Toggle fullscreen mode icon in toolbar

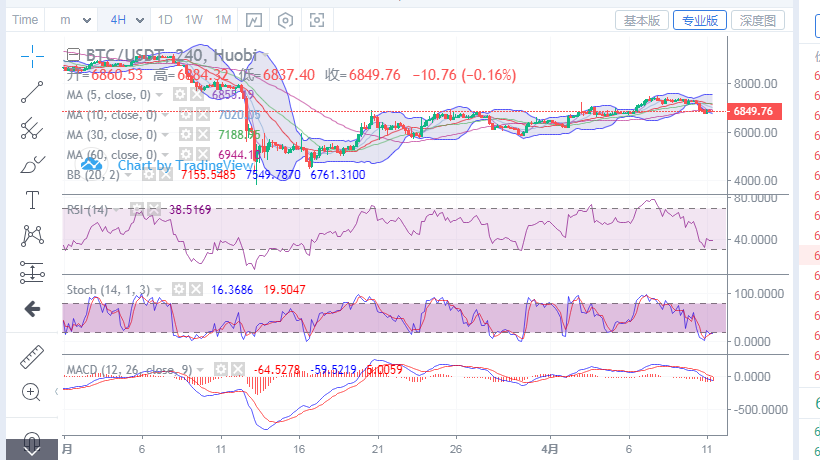(318, 20)
